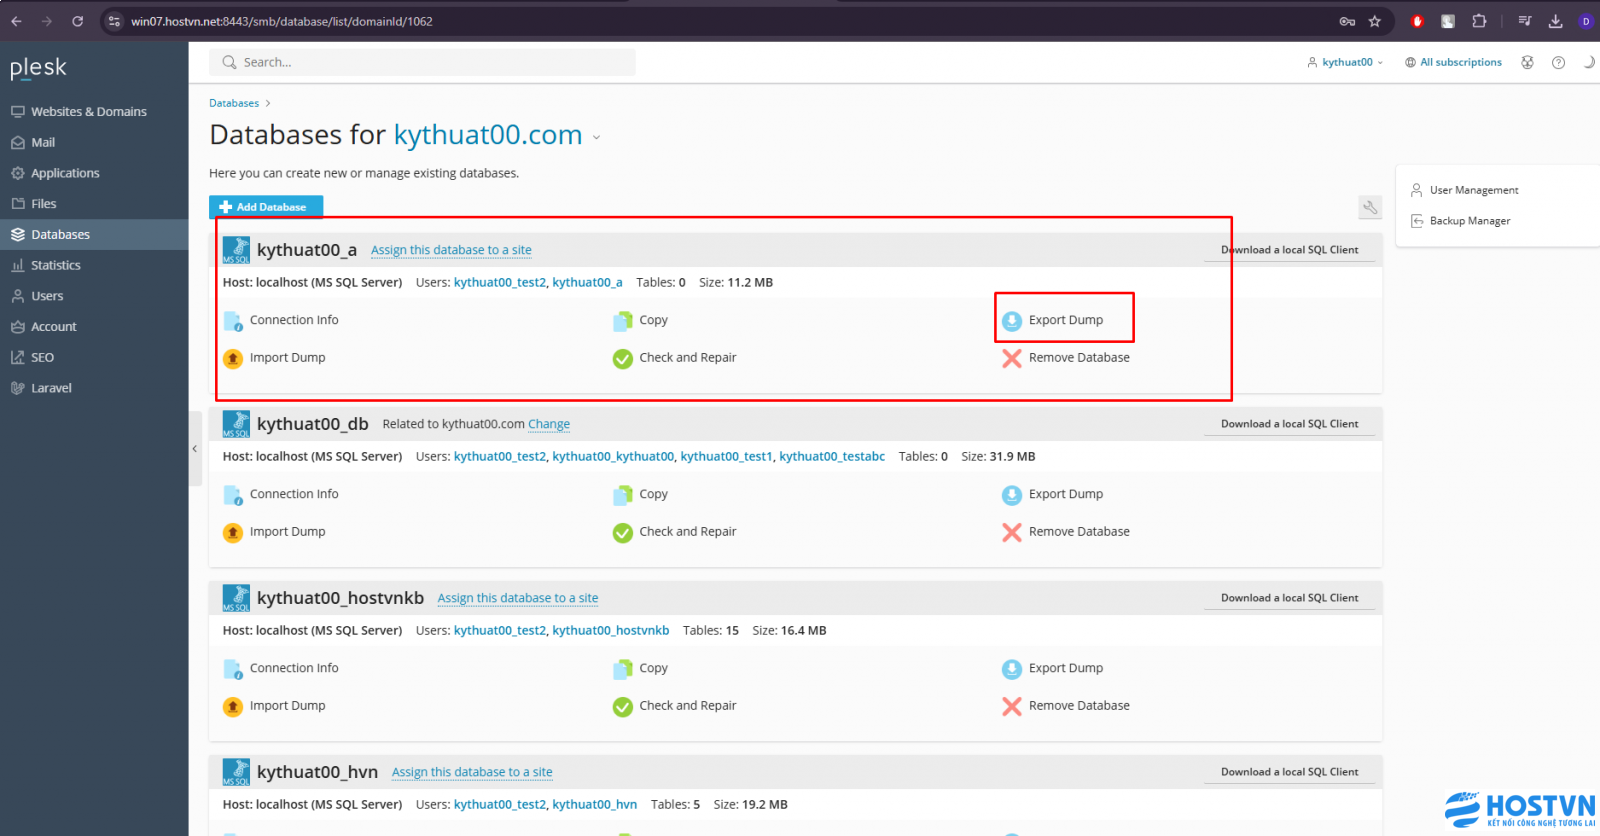The image size is (1600, 836).
Task: Click Remove Database red X for kythuat00_db
Action: coord(1012,532)
